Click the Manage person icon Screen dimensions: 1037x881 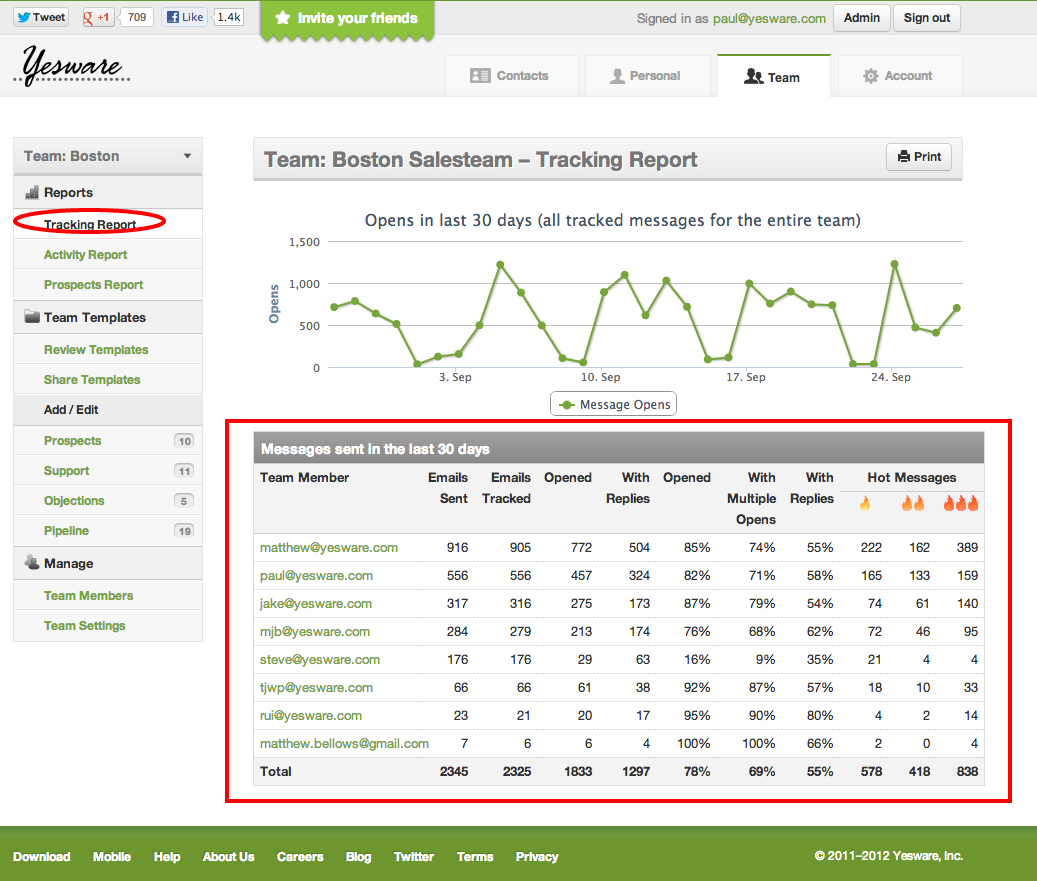(x=32, y=562)
